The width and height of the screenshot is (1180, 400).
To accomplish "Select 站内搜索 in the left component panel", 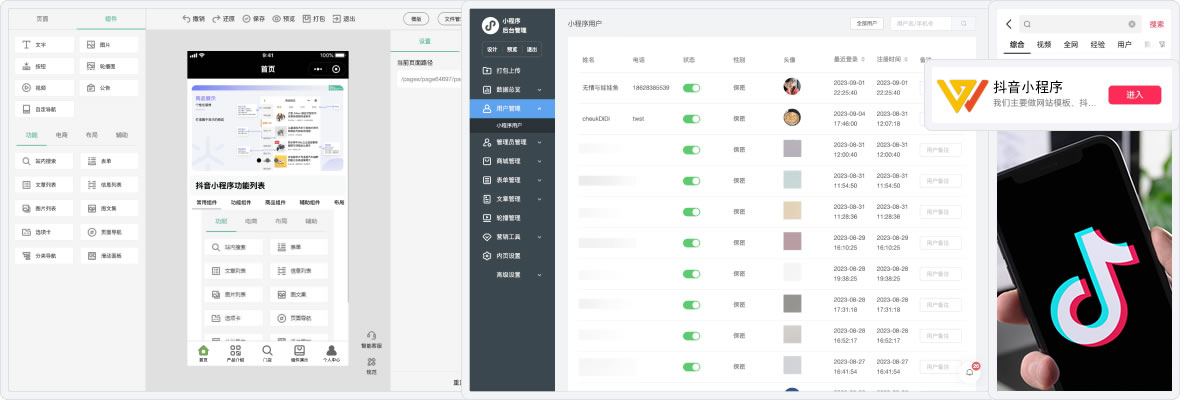I will pos(44,161).
